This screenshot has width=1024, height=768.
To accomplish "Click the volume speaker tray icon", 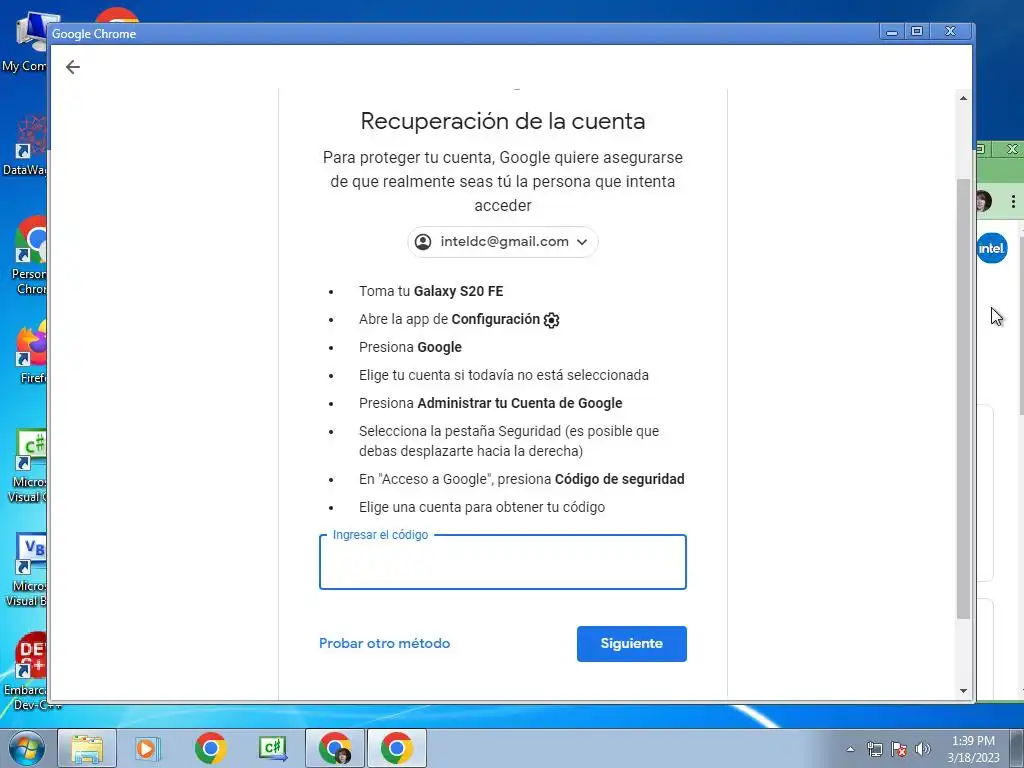I will pos(923,749).
